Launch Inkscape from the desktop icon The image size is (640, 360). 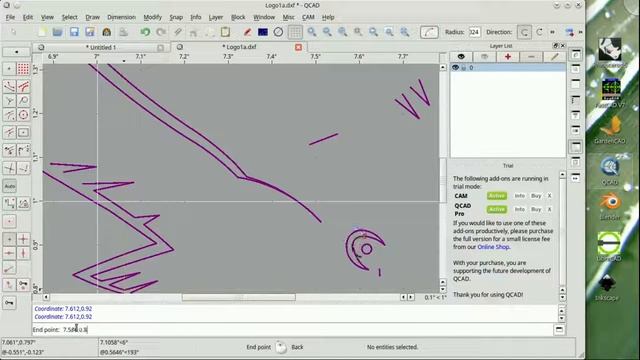click(607, 287)
